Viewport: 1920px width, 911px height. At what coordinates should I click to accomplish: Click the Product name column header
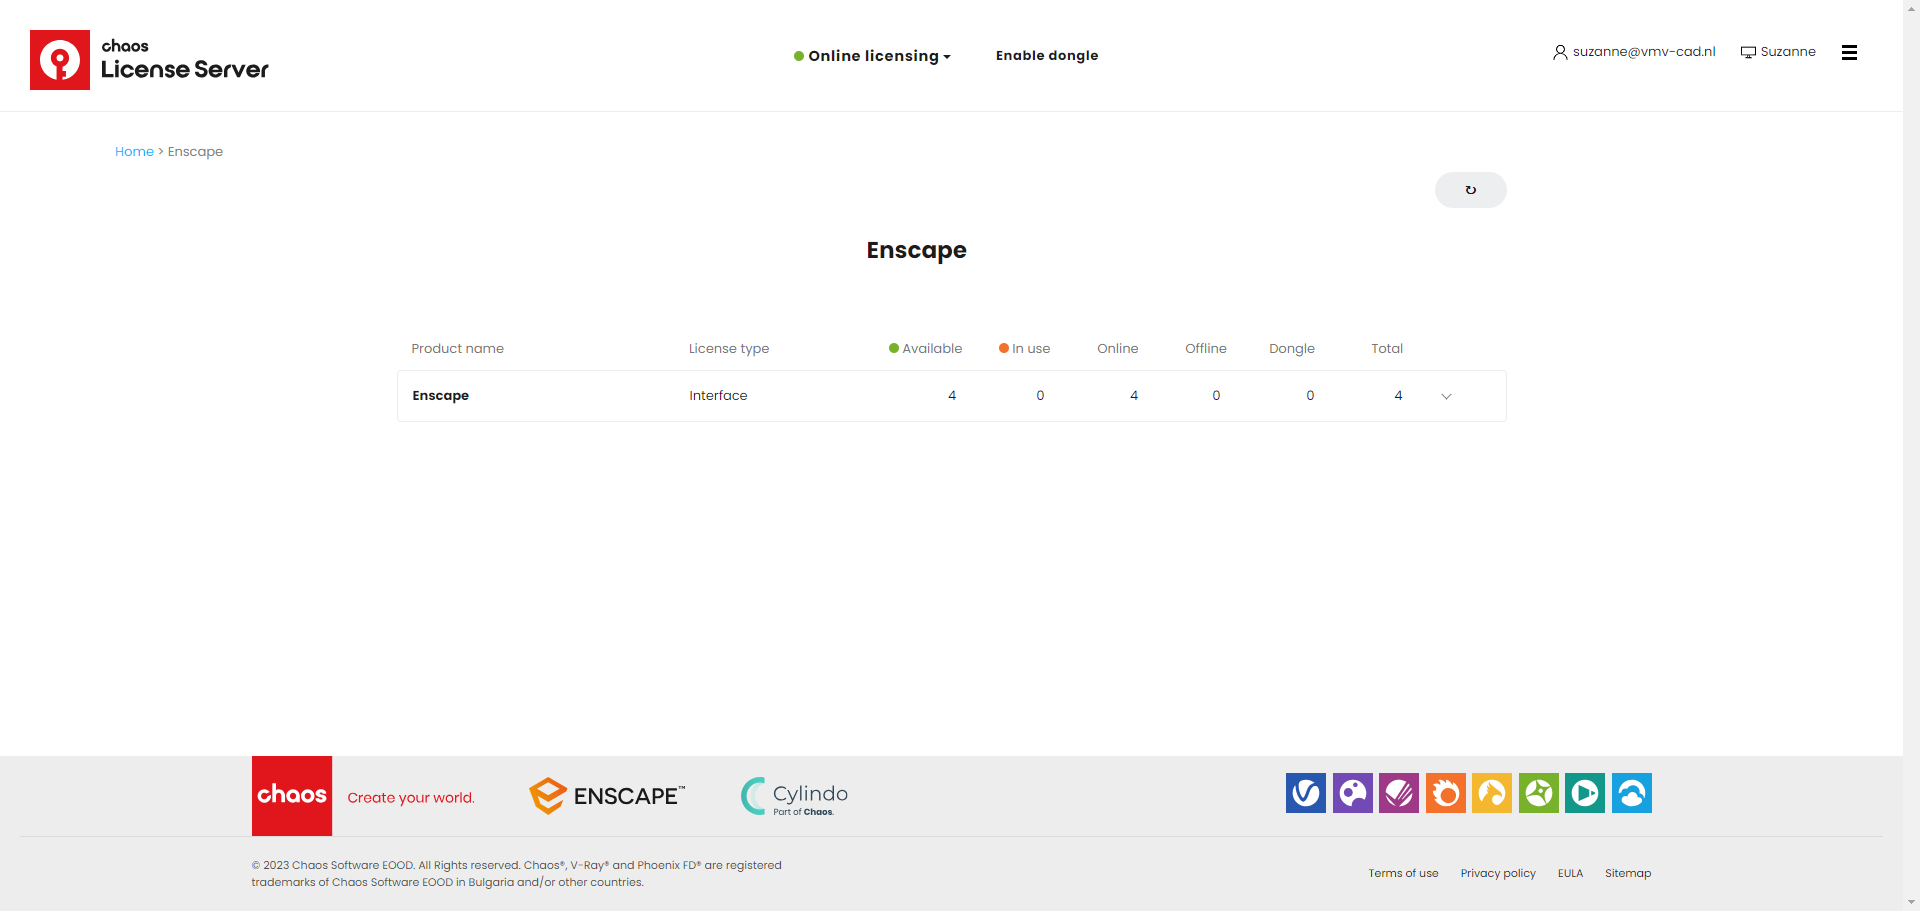(x=457, y=349)
